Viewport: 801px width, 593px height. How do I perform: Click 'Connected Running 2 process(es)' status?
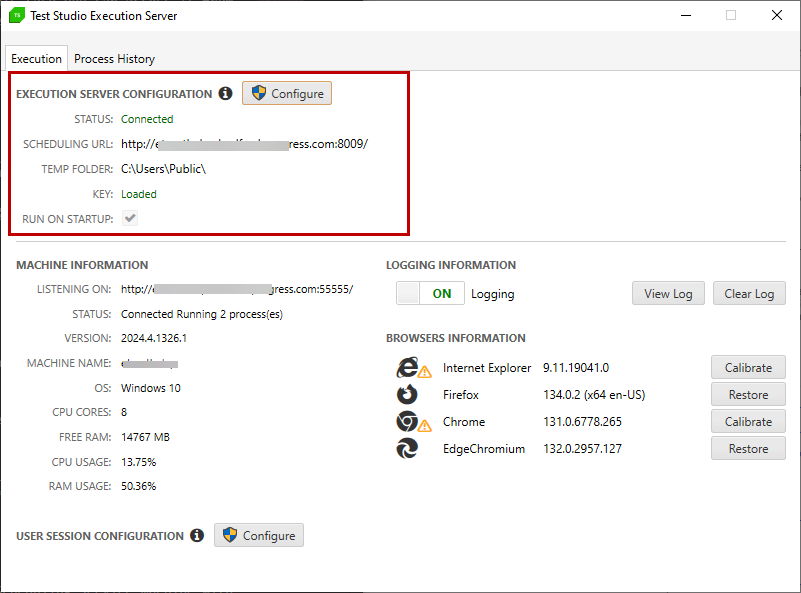click(x=202, y=314)
